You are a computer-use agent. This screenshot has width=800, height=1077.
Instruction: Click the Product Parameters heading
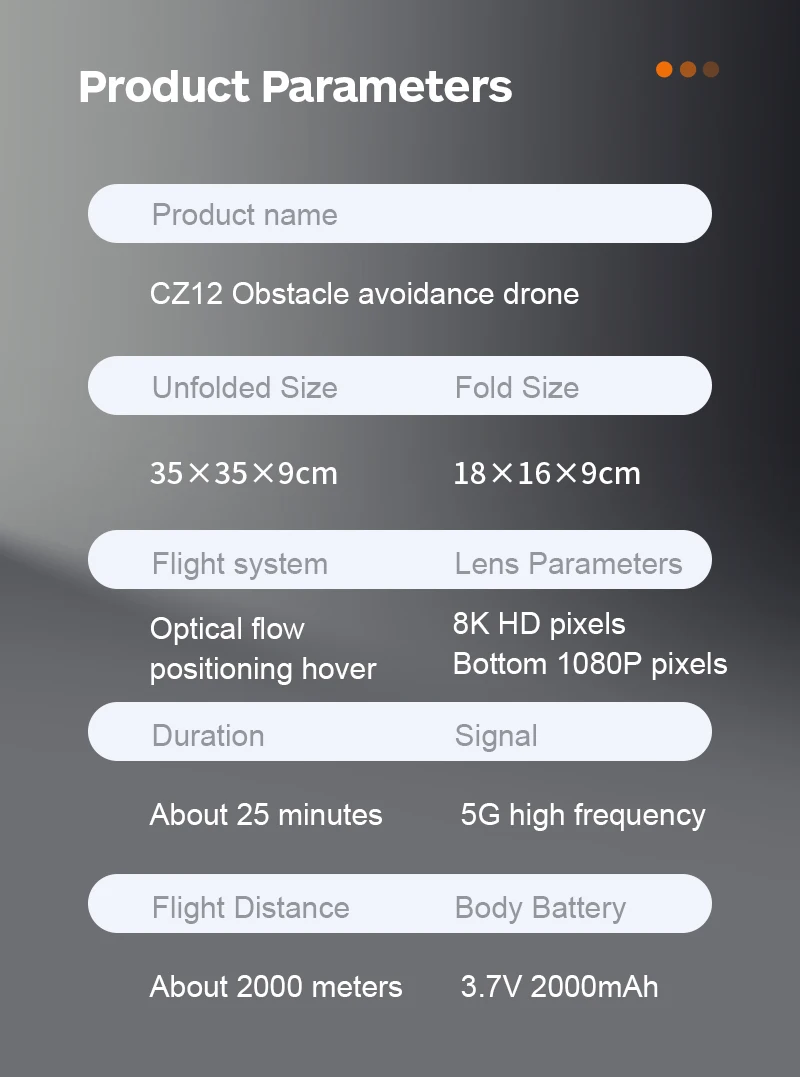coord(295,86)
